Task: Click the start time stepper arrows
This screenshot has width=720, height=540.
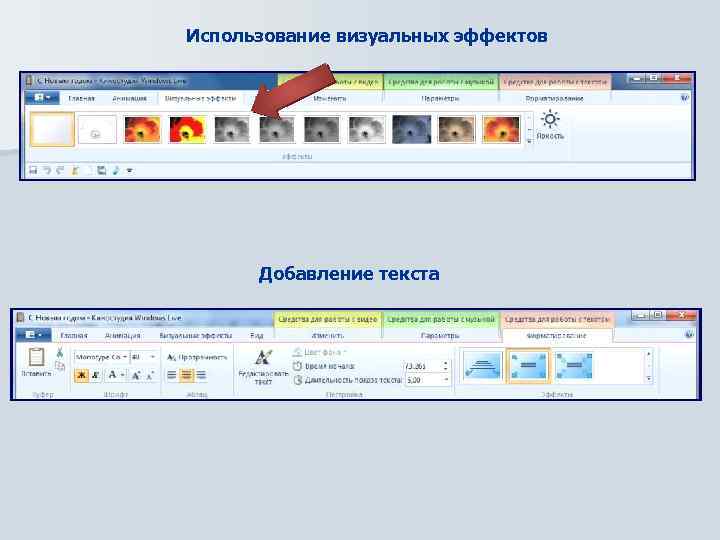Action: pos(445,366)
